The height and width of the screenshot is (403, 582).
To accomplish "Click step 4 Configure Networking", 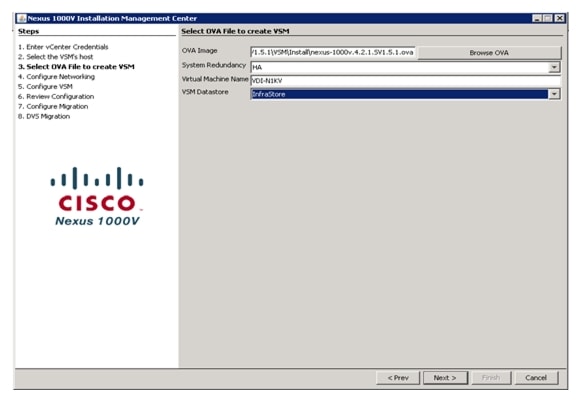I will point(56,77).
